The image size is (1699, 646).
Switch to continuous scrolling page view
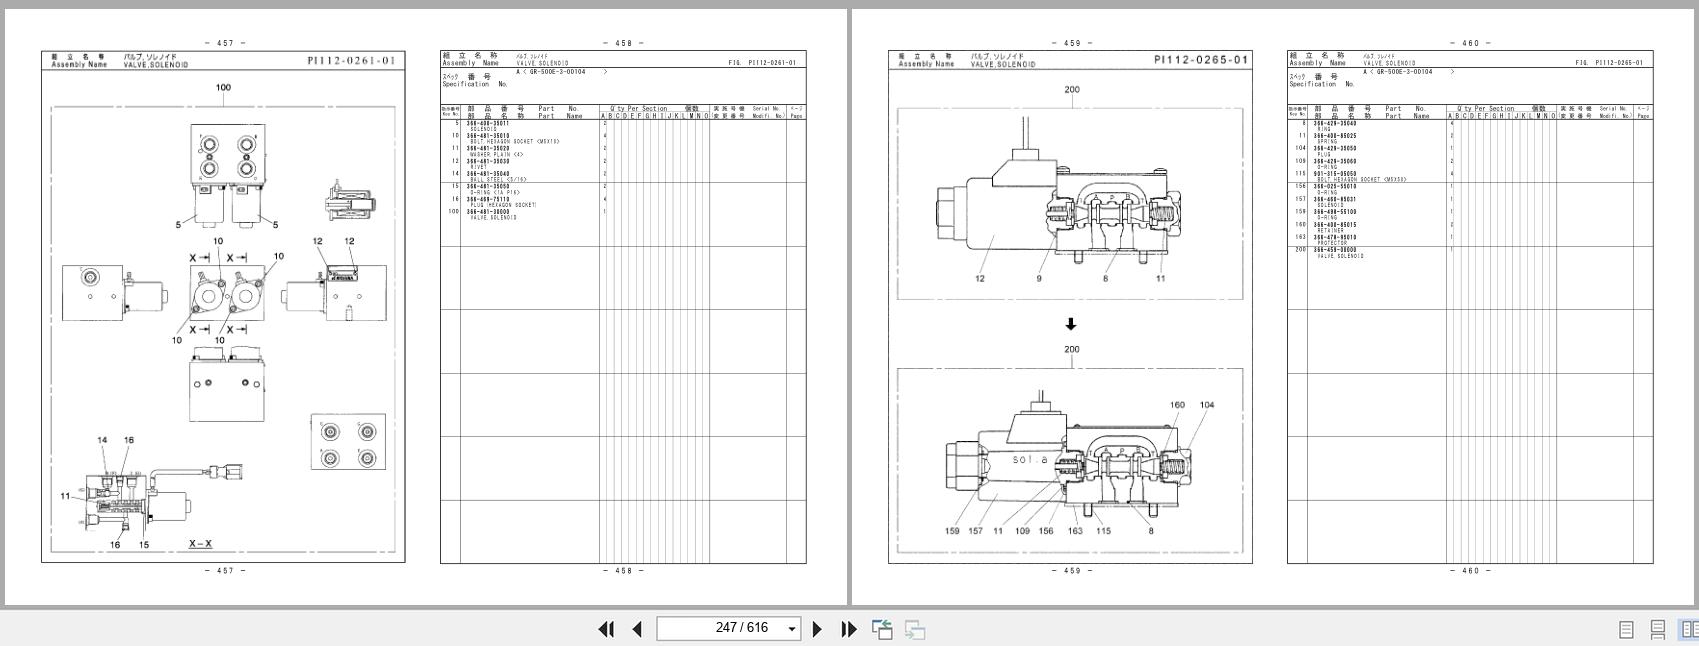click(x=1658, y=629)
